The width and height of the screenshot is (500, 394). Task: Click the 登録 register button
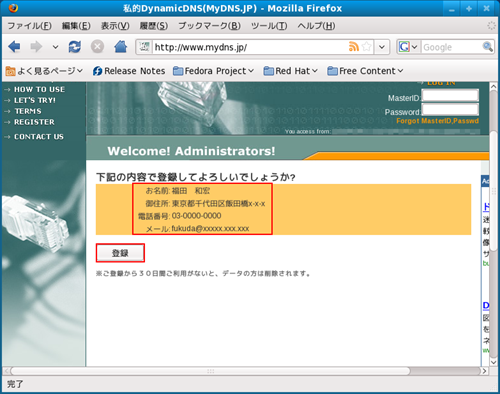120,253
